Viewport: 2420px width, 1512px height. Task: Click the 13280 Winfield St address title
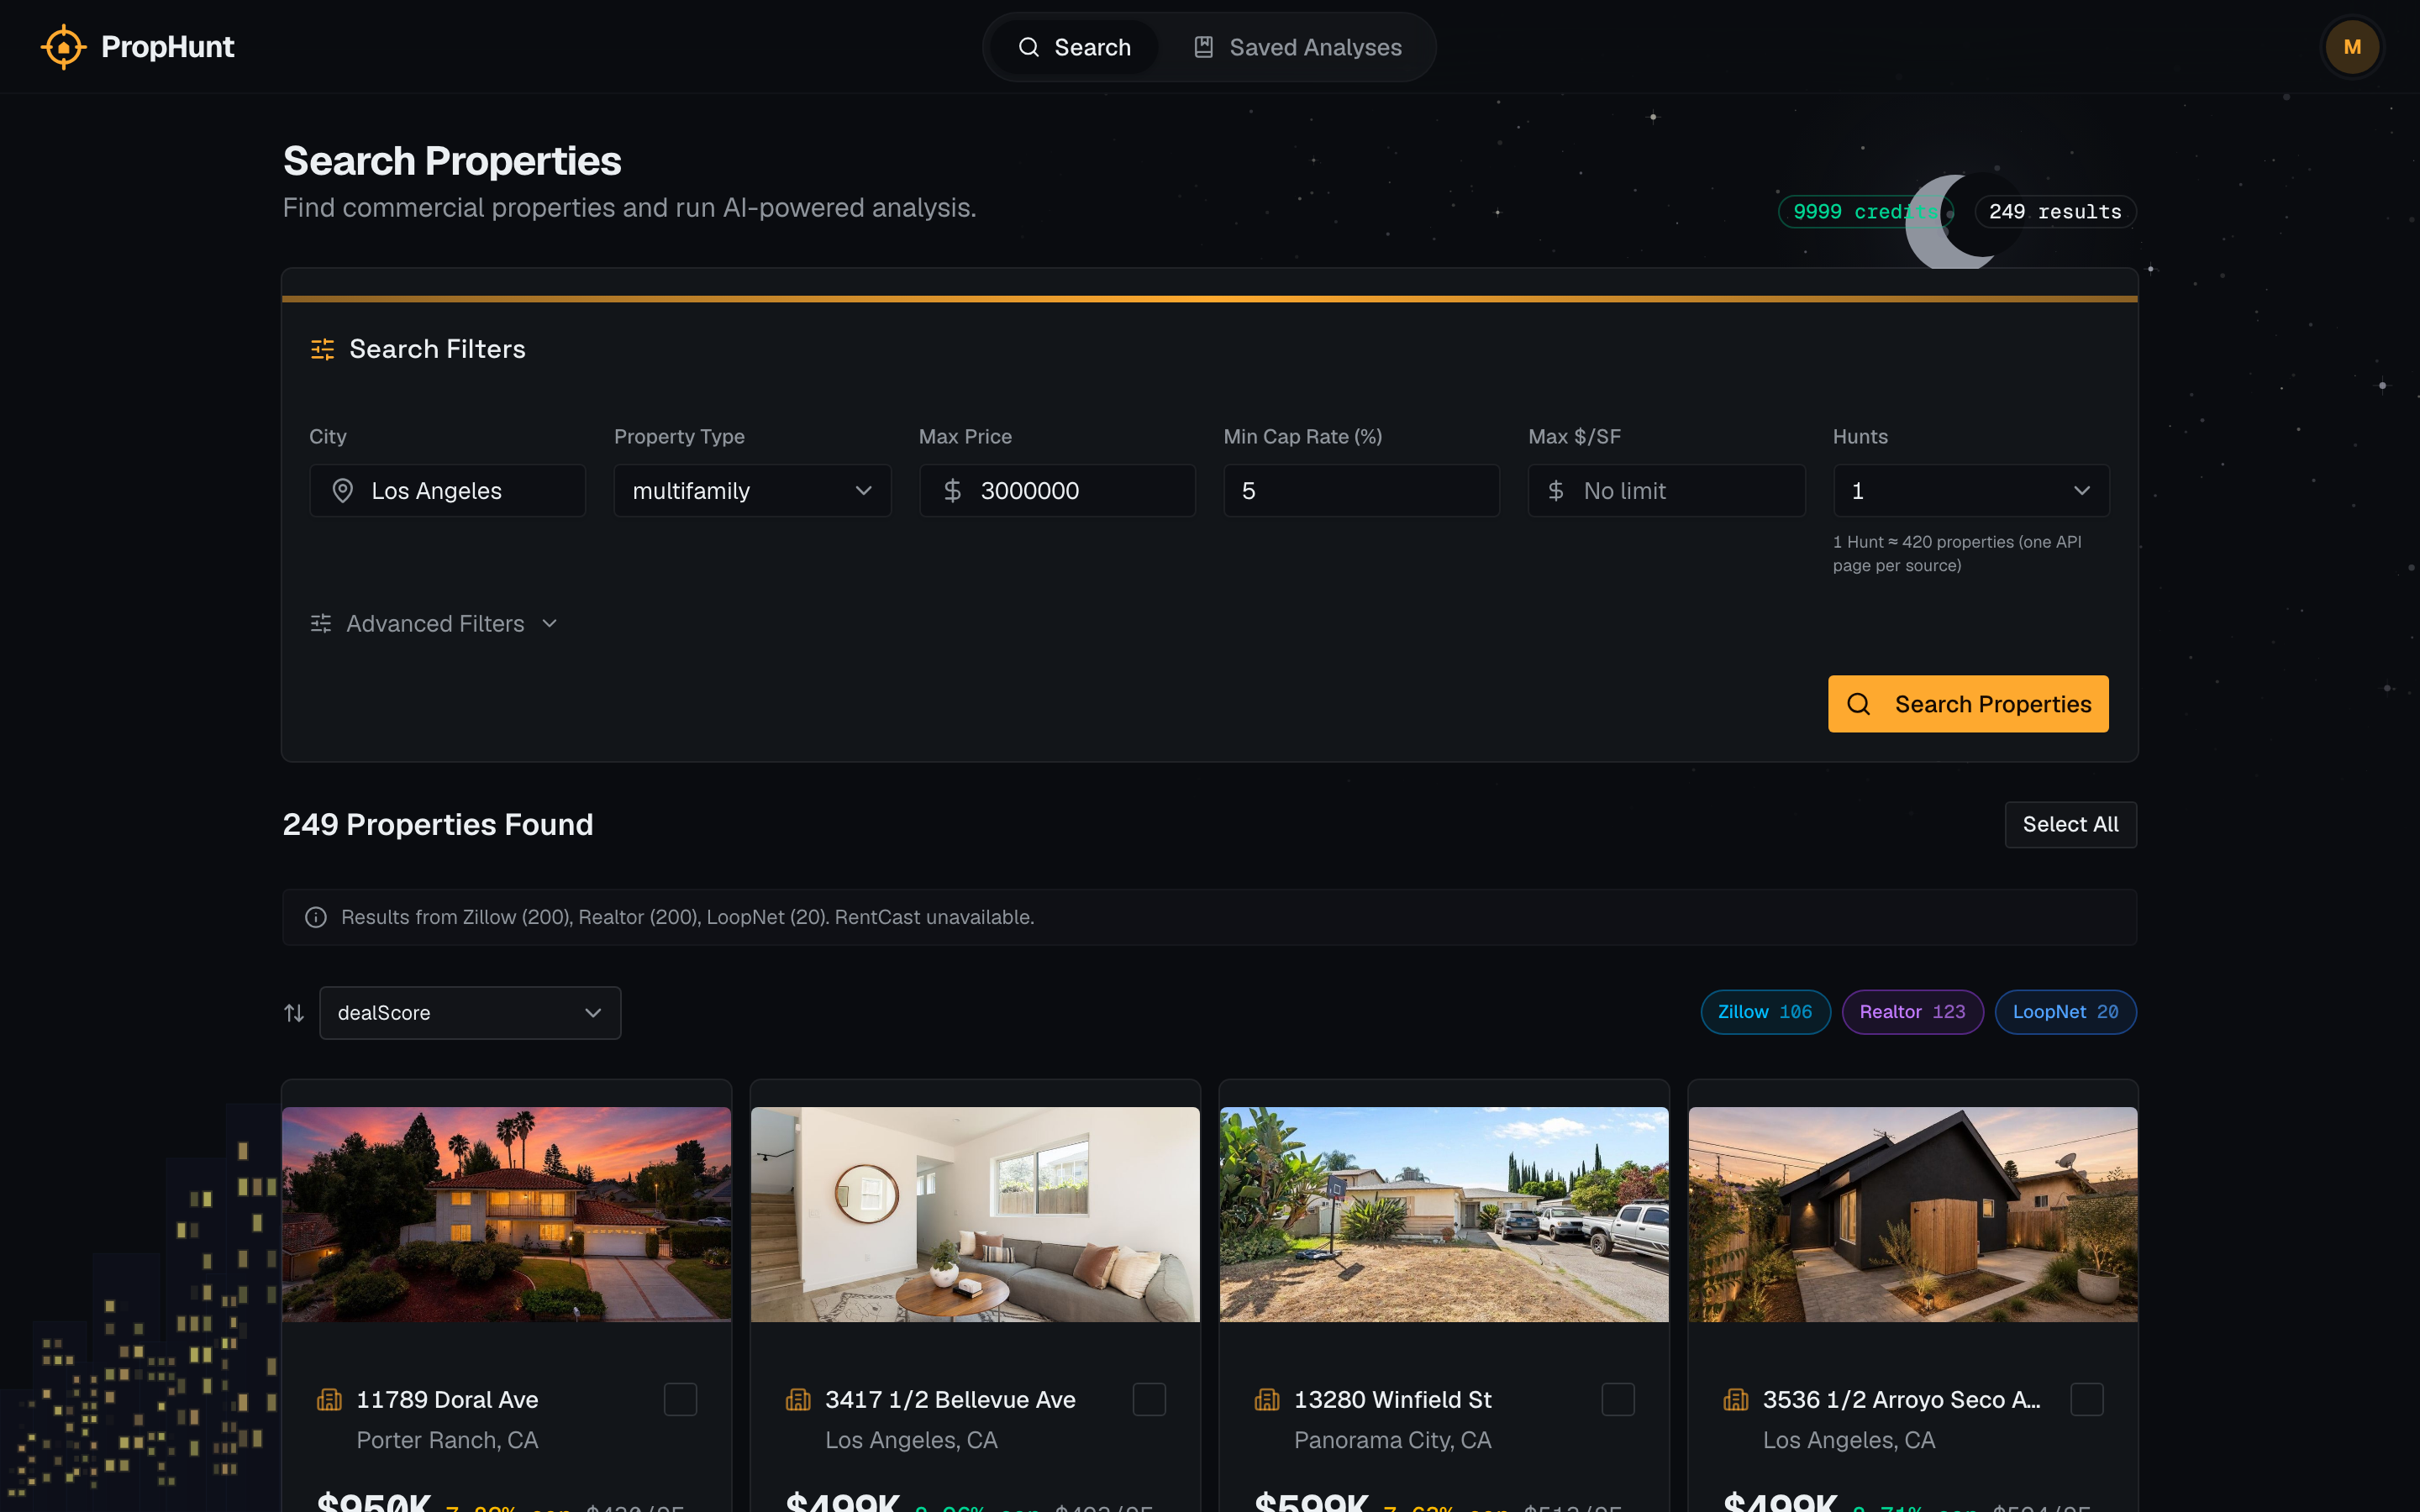[1392, 1400]
